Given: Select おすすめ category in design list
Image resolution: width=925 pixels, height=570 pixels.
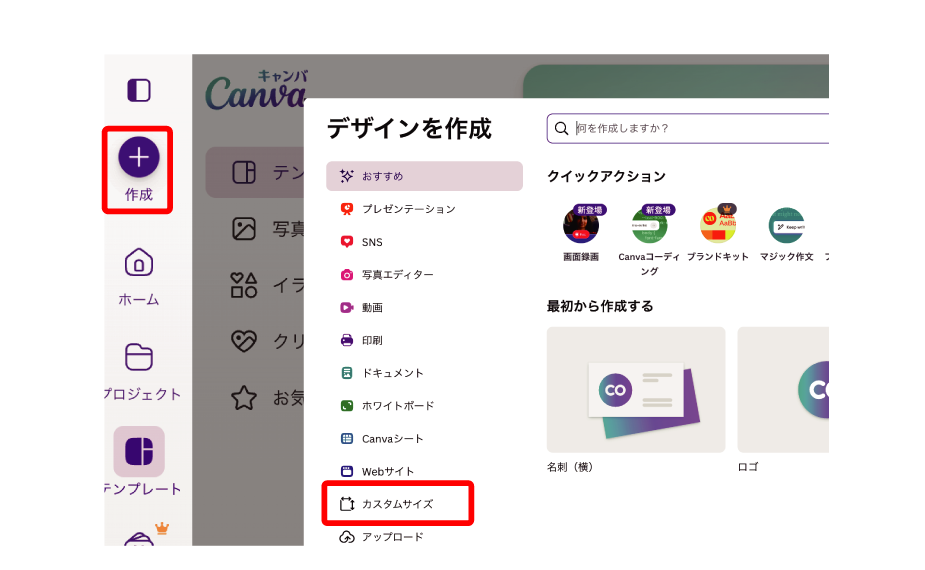Looking at the screenshot, I should 424,176.
